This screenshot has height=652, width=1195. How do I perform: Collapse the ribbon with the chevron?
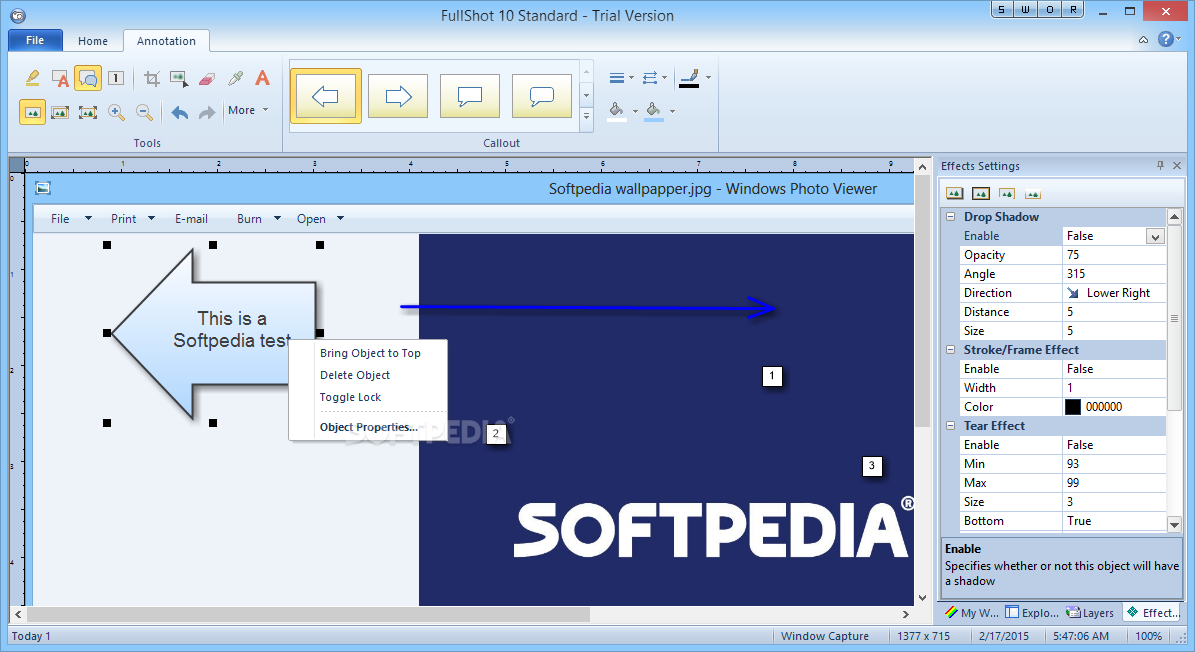point(1143,40)
